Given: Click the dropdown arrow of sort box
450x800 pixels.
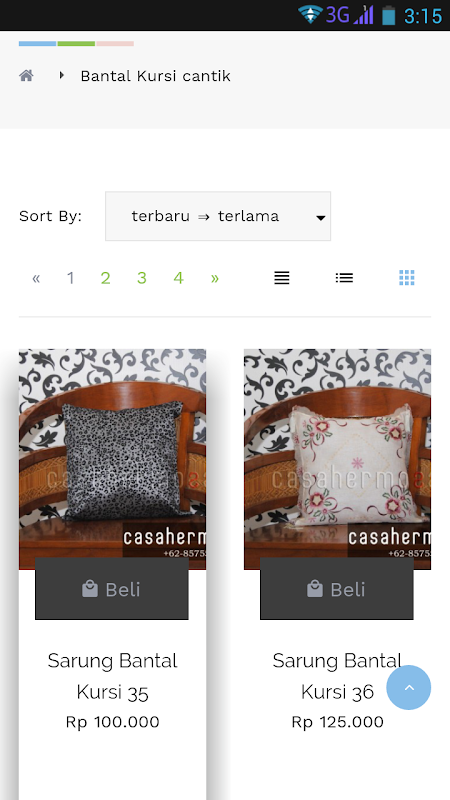Looking at the screenshot, I should coord(320,218).
